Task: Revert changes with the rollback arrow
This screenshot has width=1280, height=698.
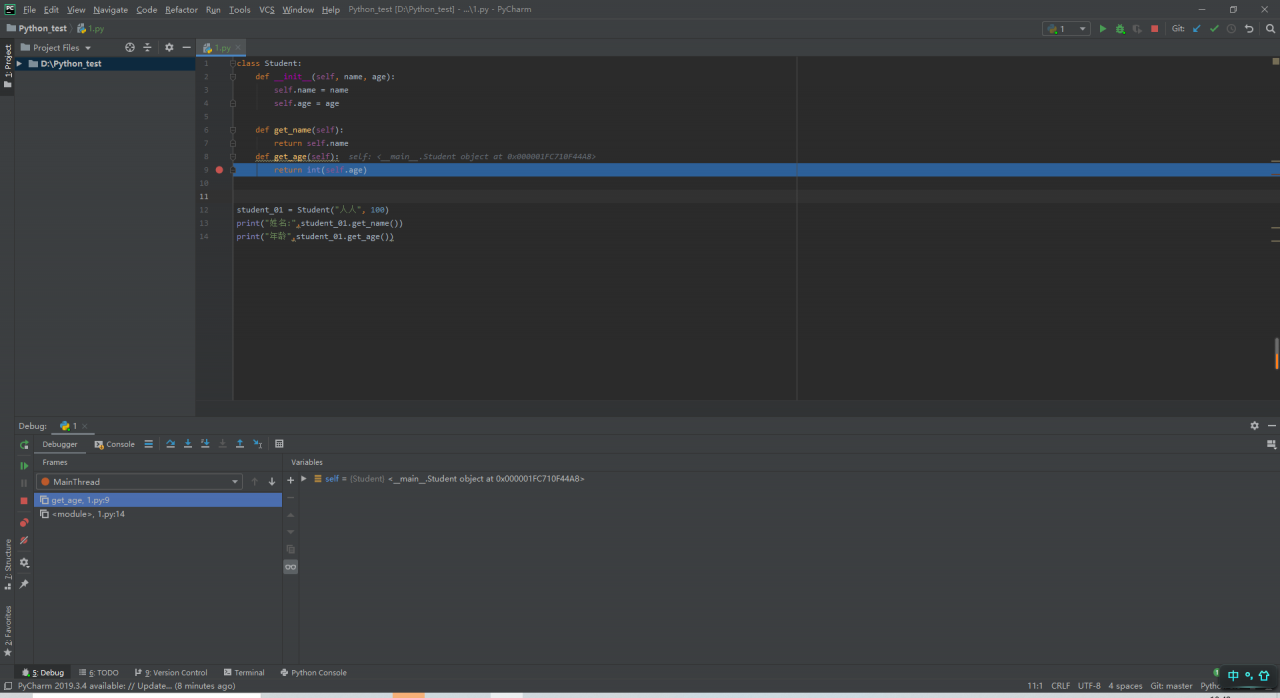Action: click(1249, 29)
